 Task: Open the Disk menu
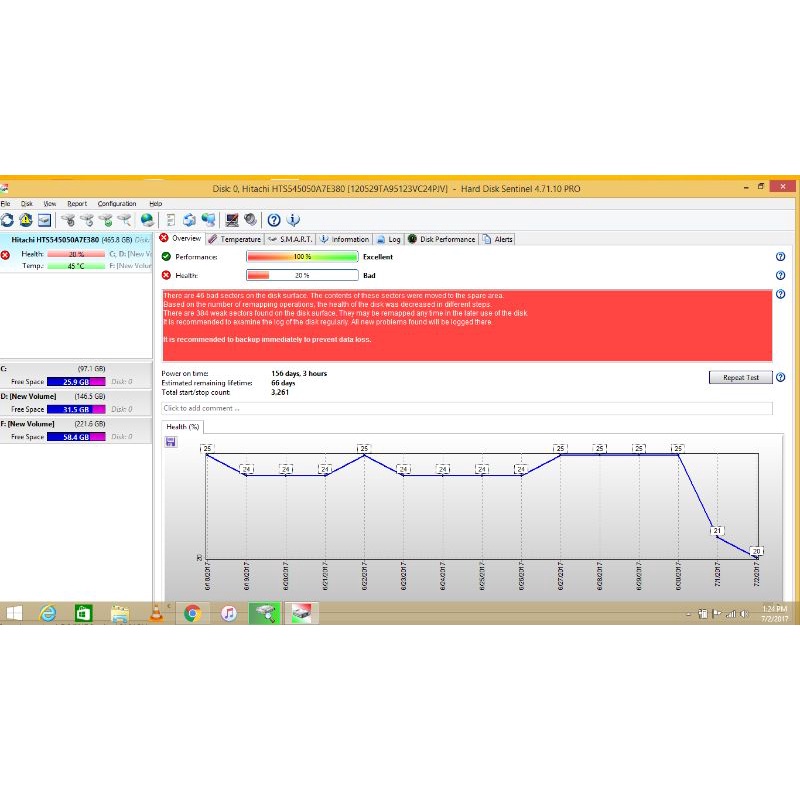[x=27, y=203]
